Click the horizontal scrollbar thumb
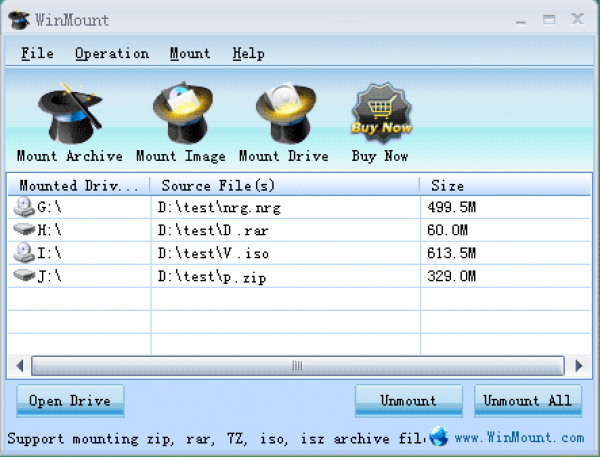 pos(298,366)
